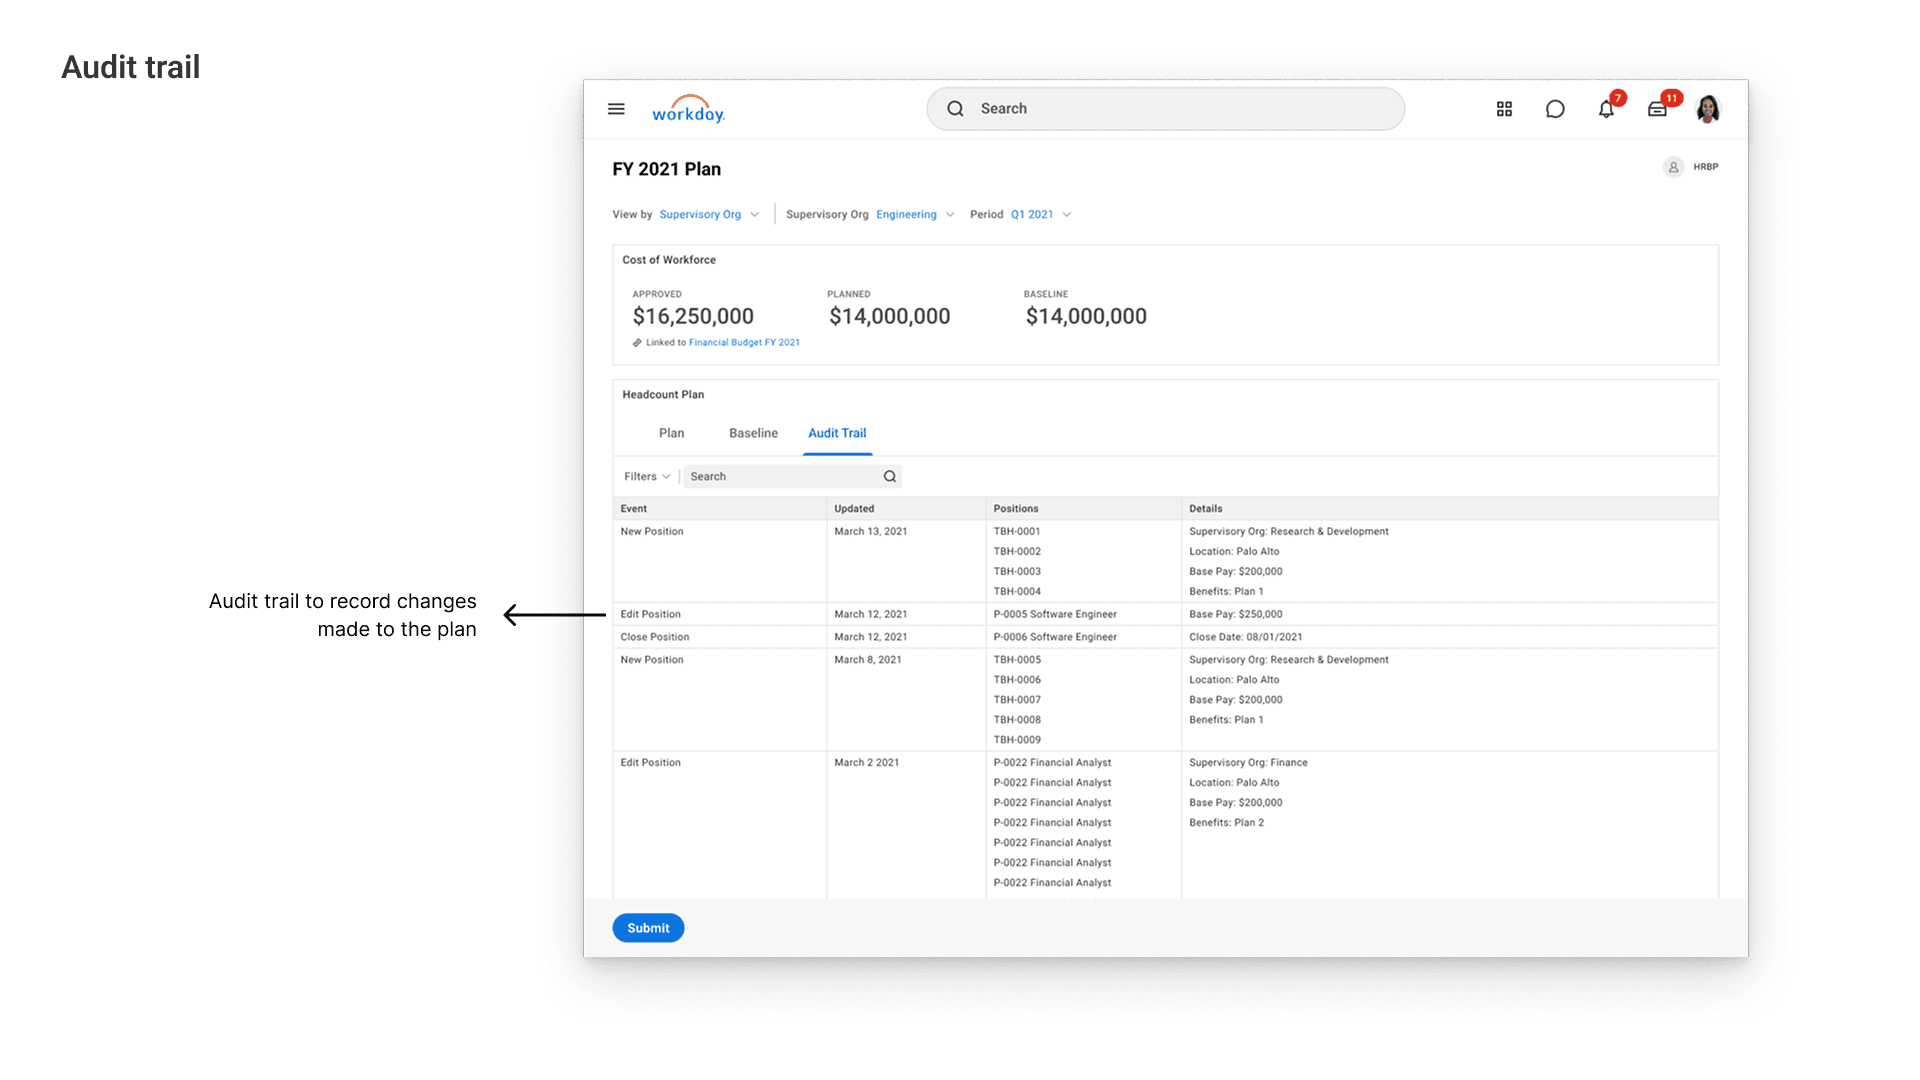Click the HRBP role icon
1920x1080 pixels.
(1673, 167)
